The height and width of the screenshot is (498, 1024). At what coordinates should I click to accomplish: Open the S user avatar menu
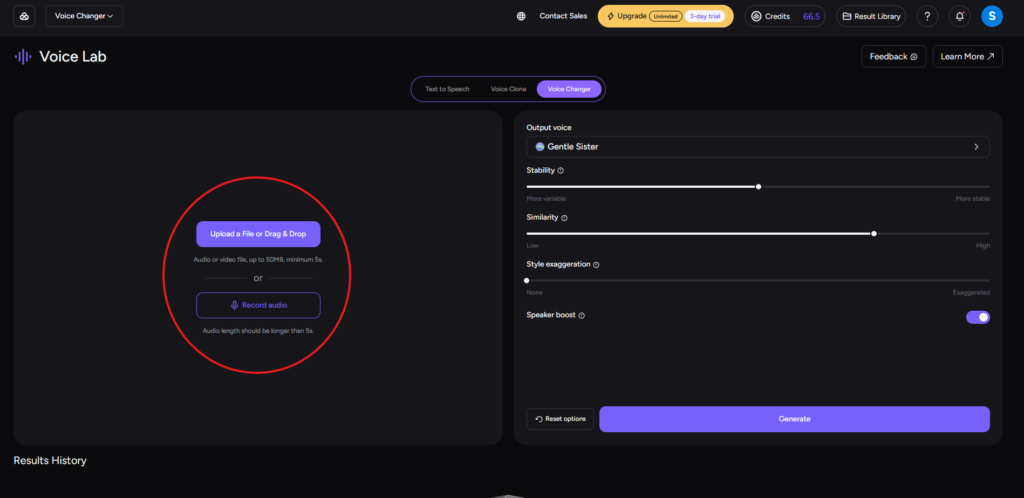pos(991,16)
